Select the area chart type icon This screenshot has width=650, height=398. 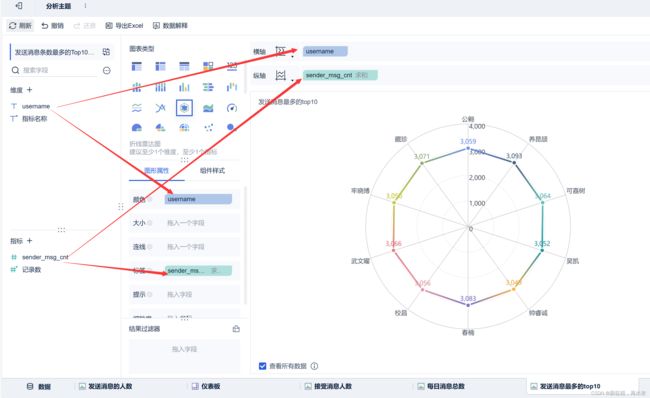(208, 108)
